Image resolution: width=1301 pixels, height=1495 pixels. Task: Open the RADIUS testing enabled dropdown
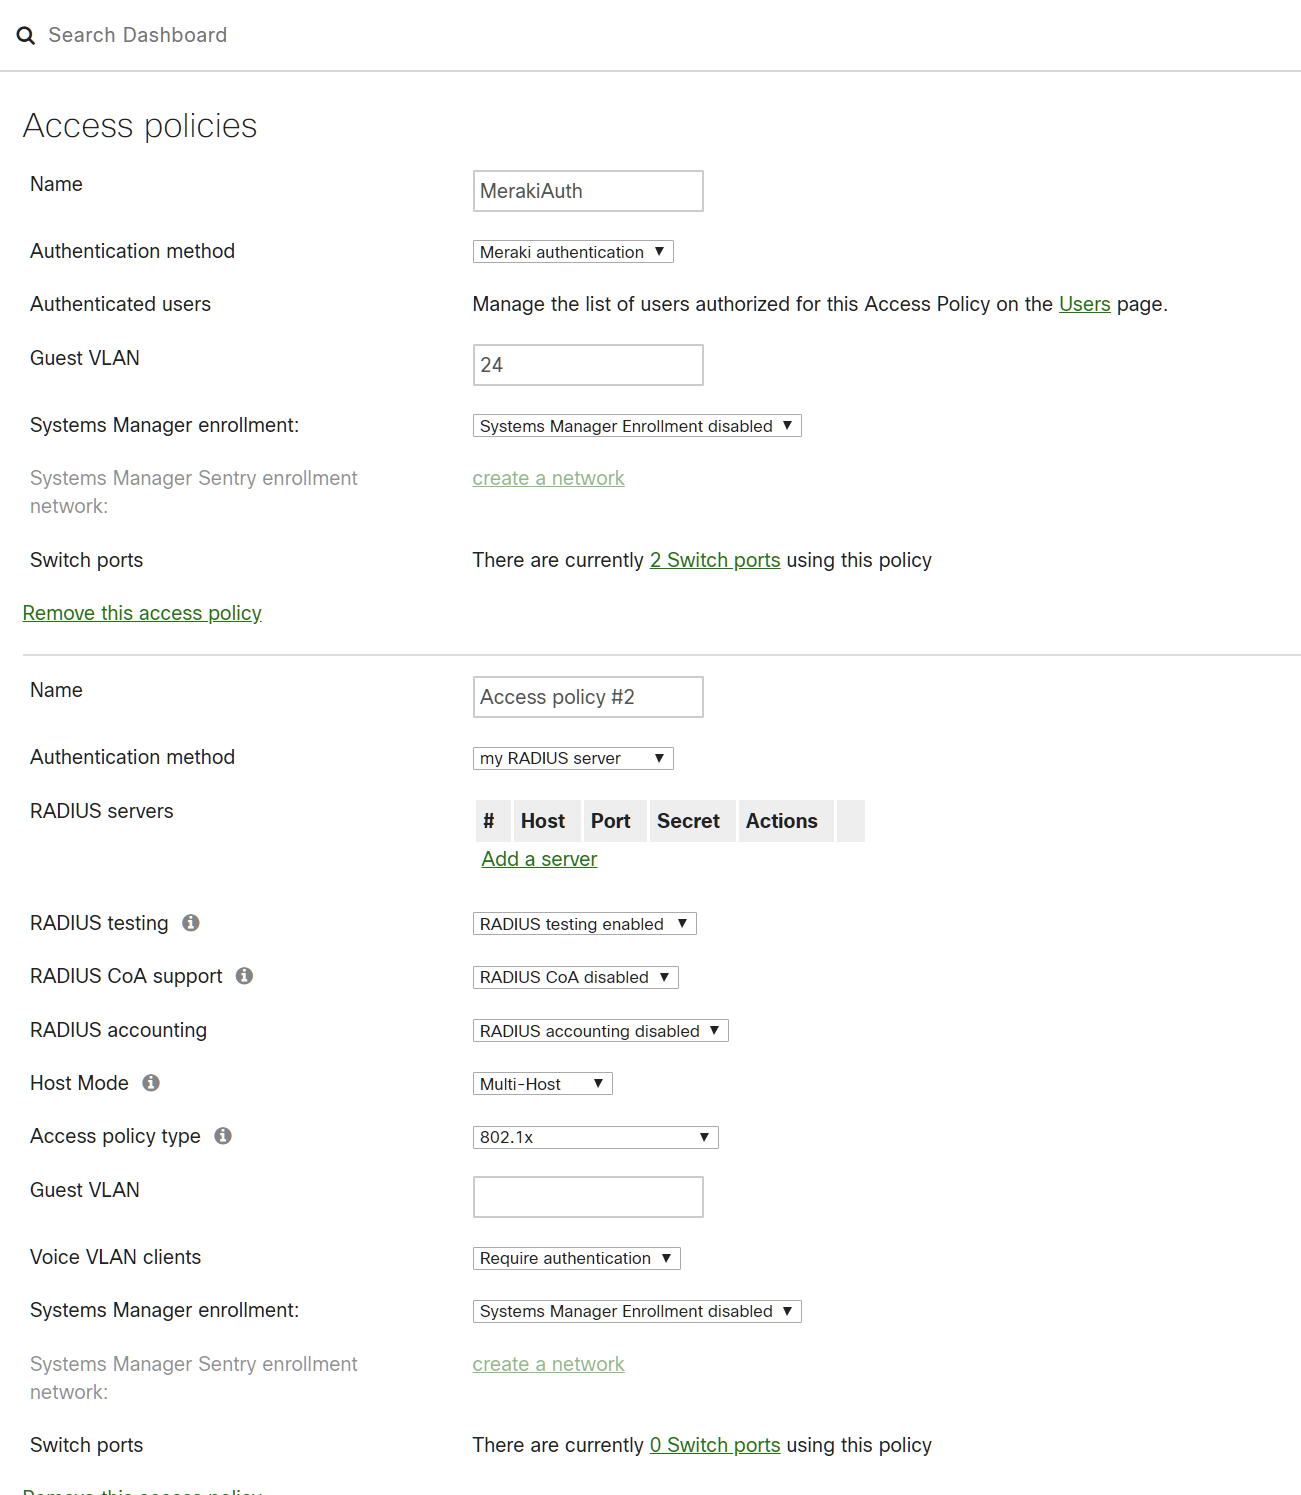click(584, 924)
